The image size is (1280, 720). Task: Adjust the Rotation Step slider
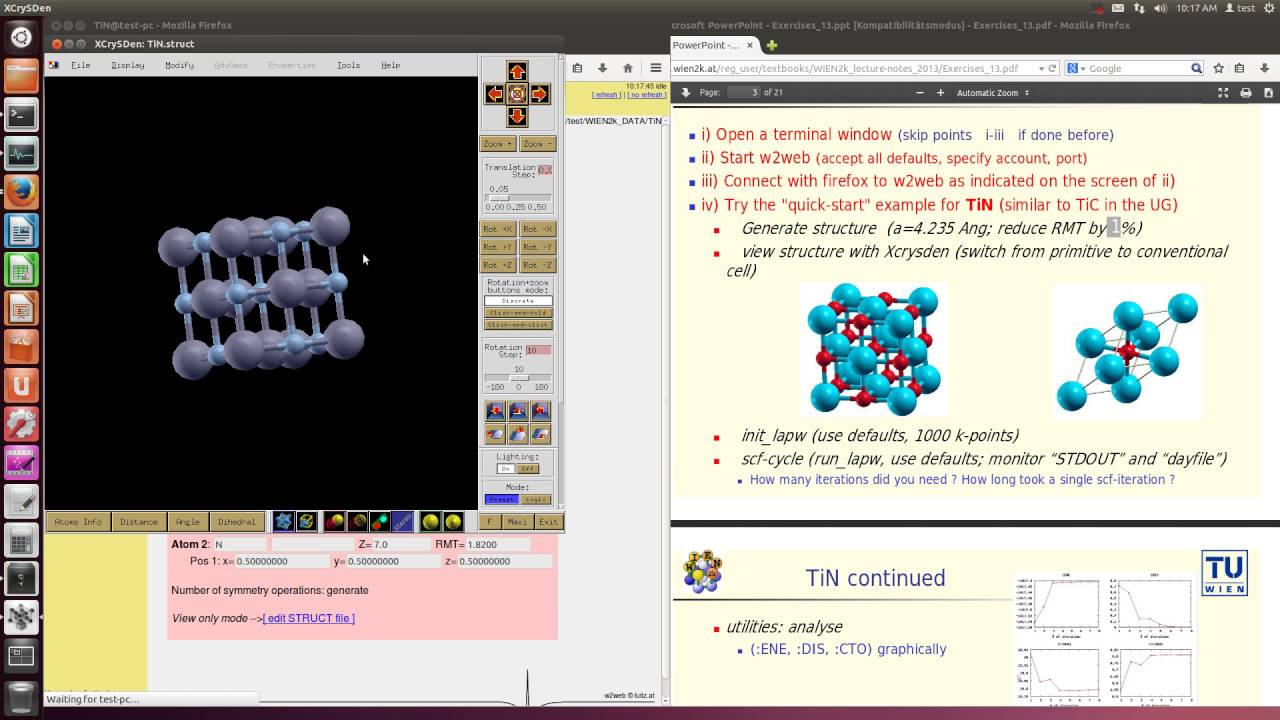click(x=518, y=377)
